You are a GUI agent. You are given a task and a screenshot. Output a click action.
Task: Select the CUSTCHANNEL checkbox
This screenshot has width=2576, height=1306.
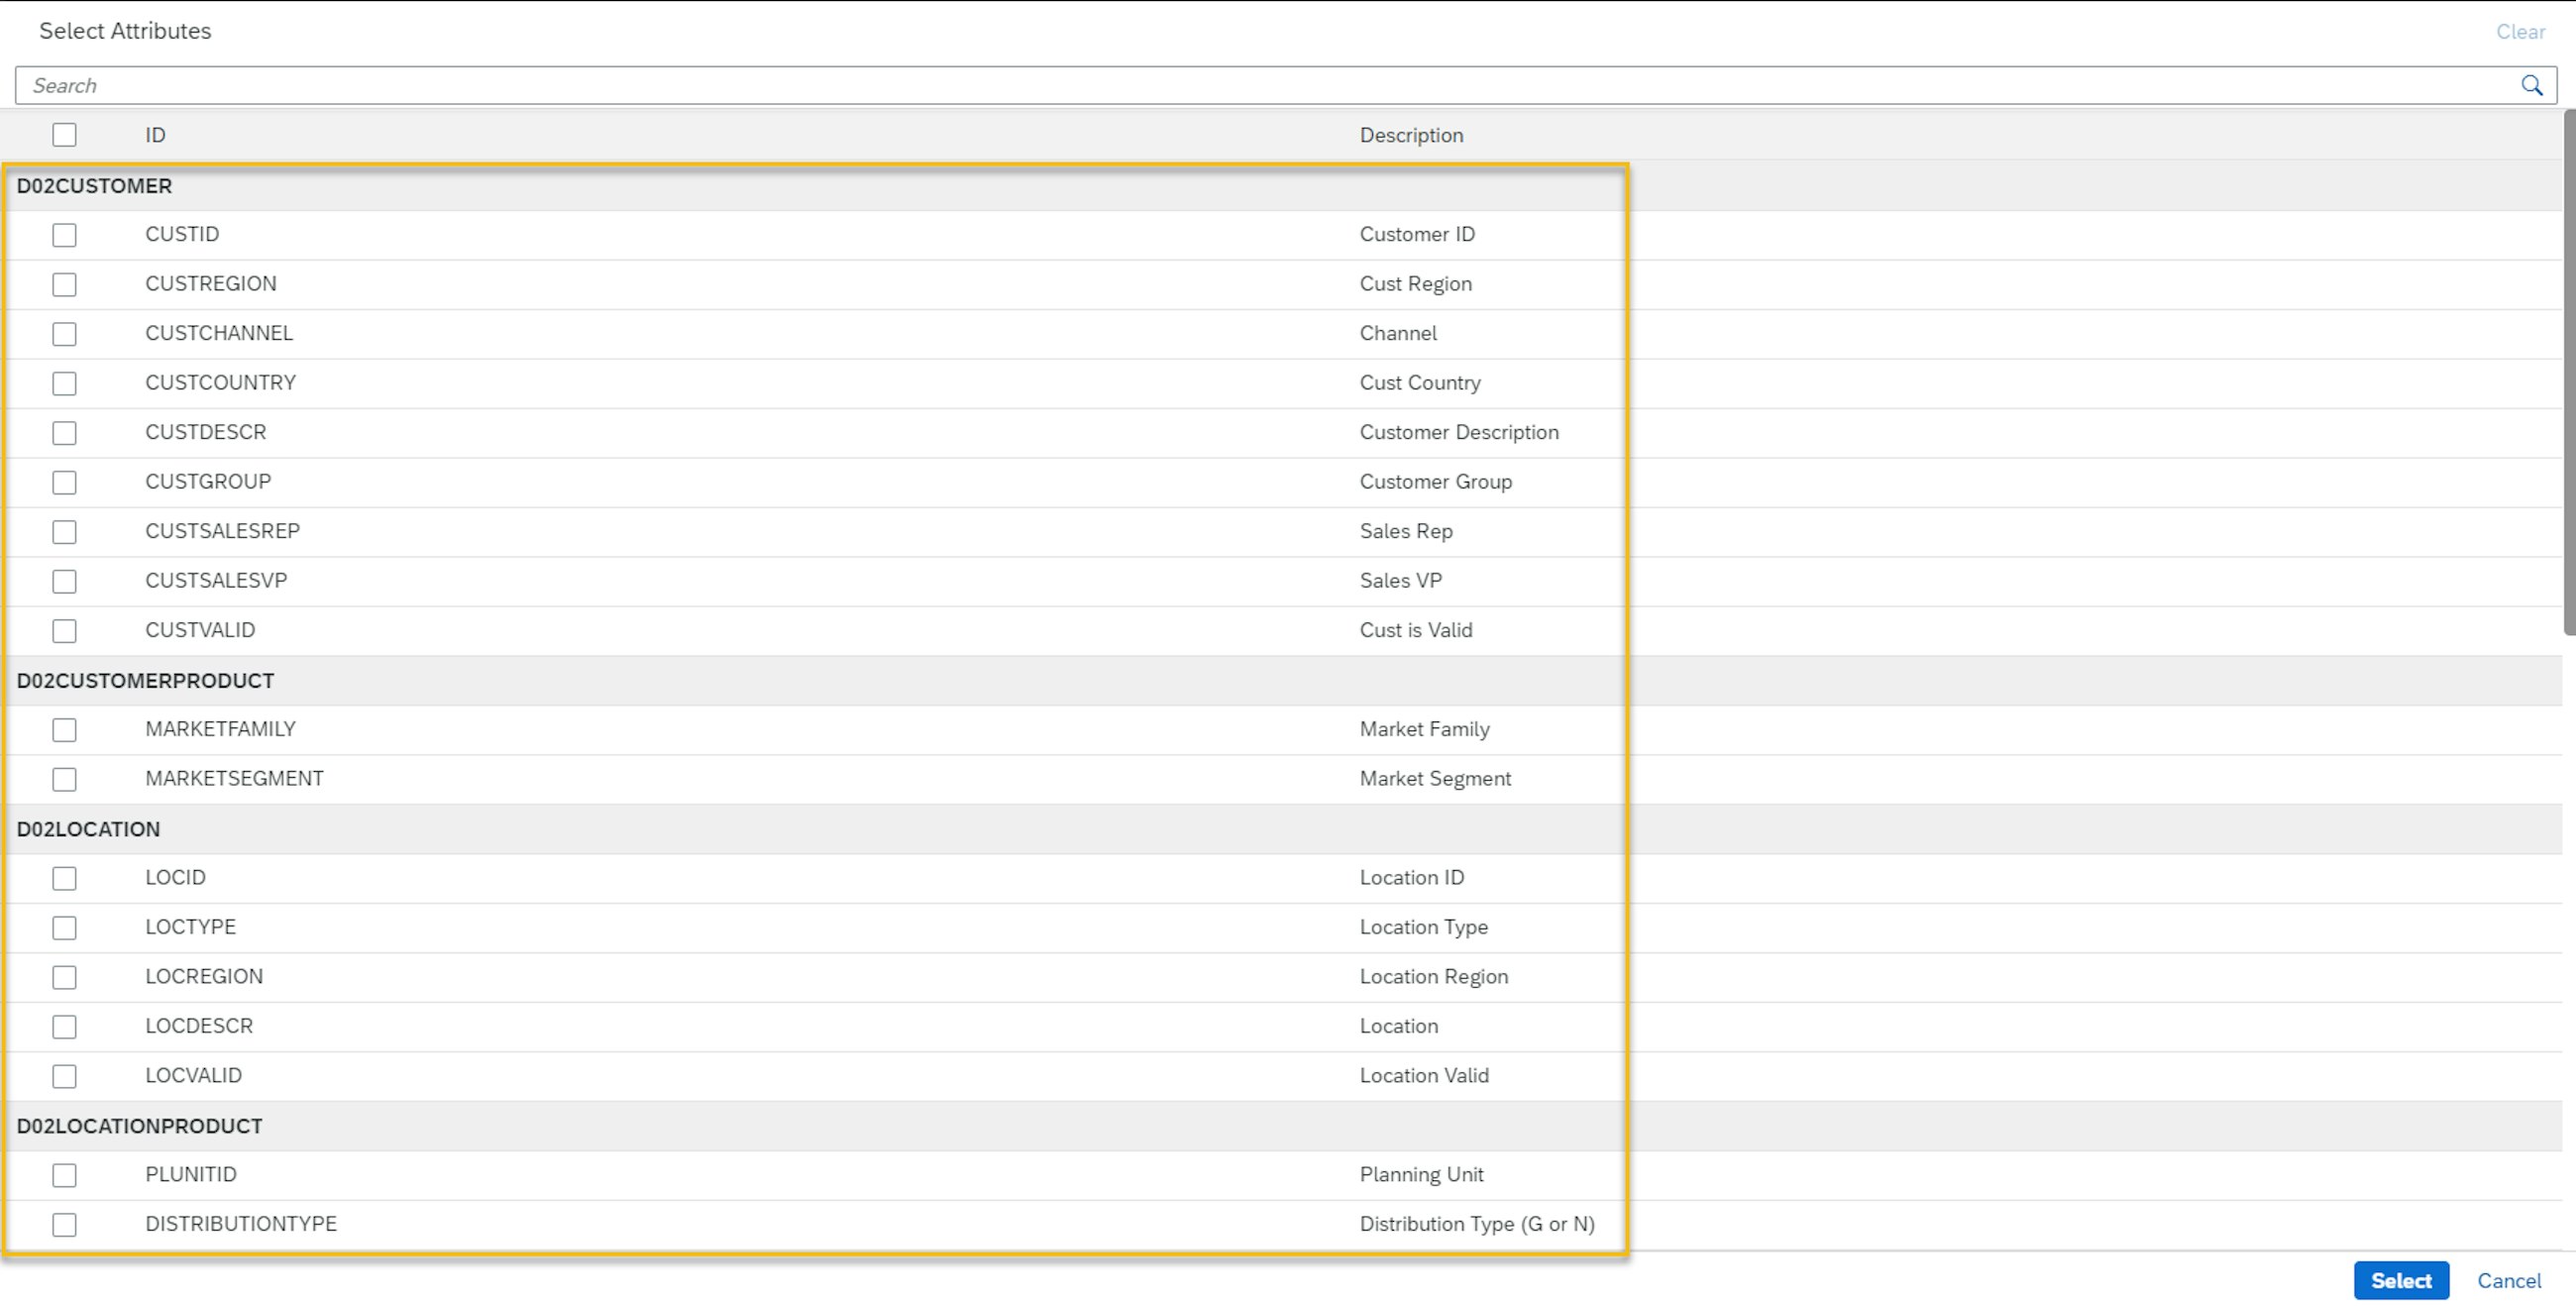point(64,334)
